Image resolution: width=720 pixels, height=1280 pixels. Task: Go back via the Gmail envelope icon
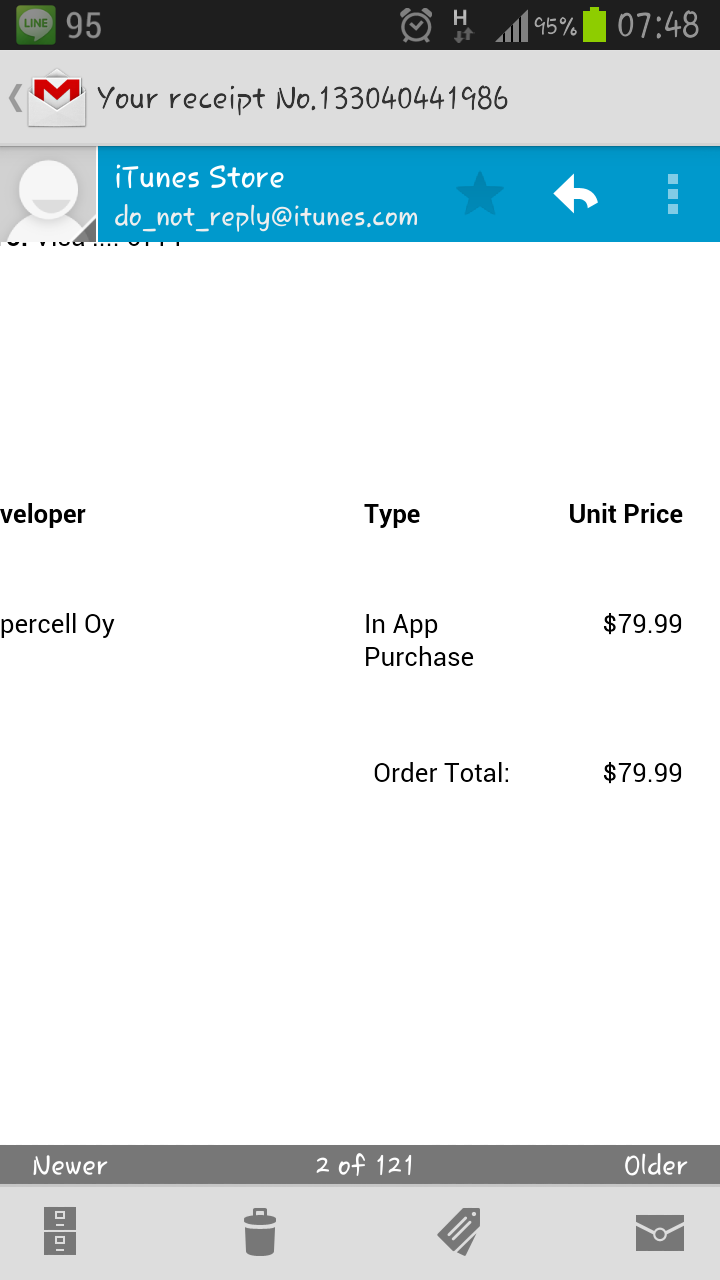click(50, 97)
